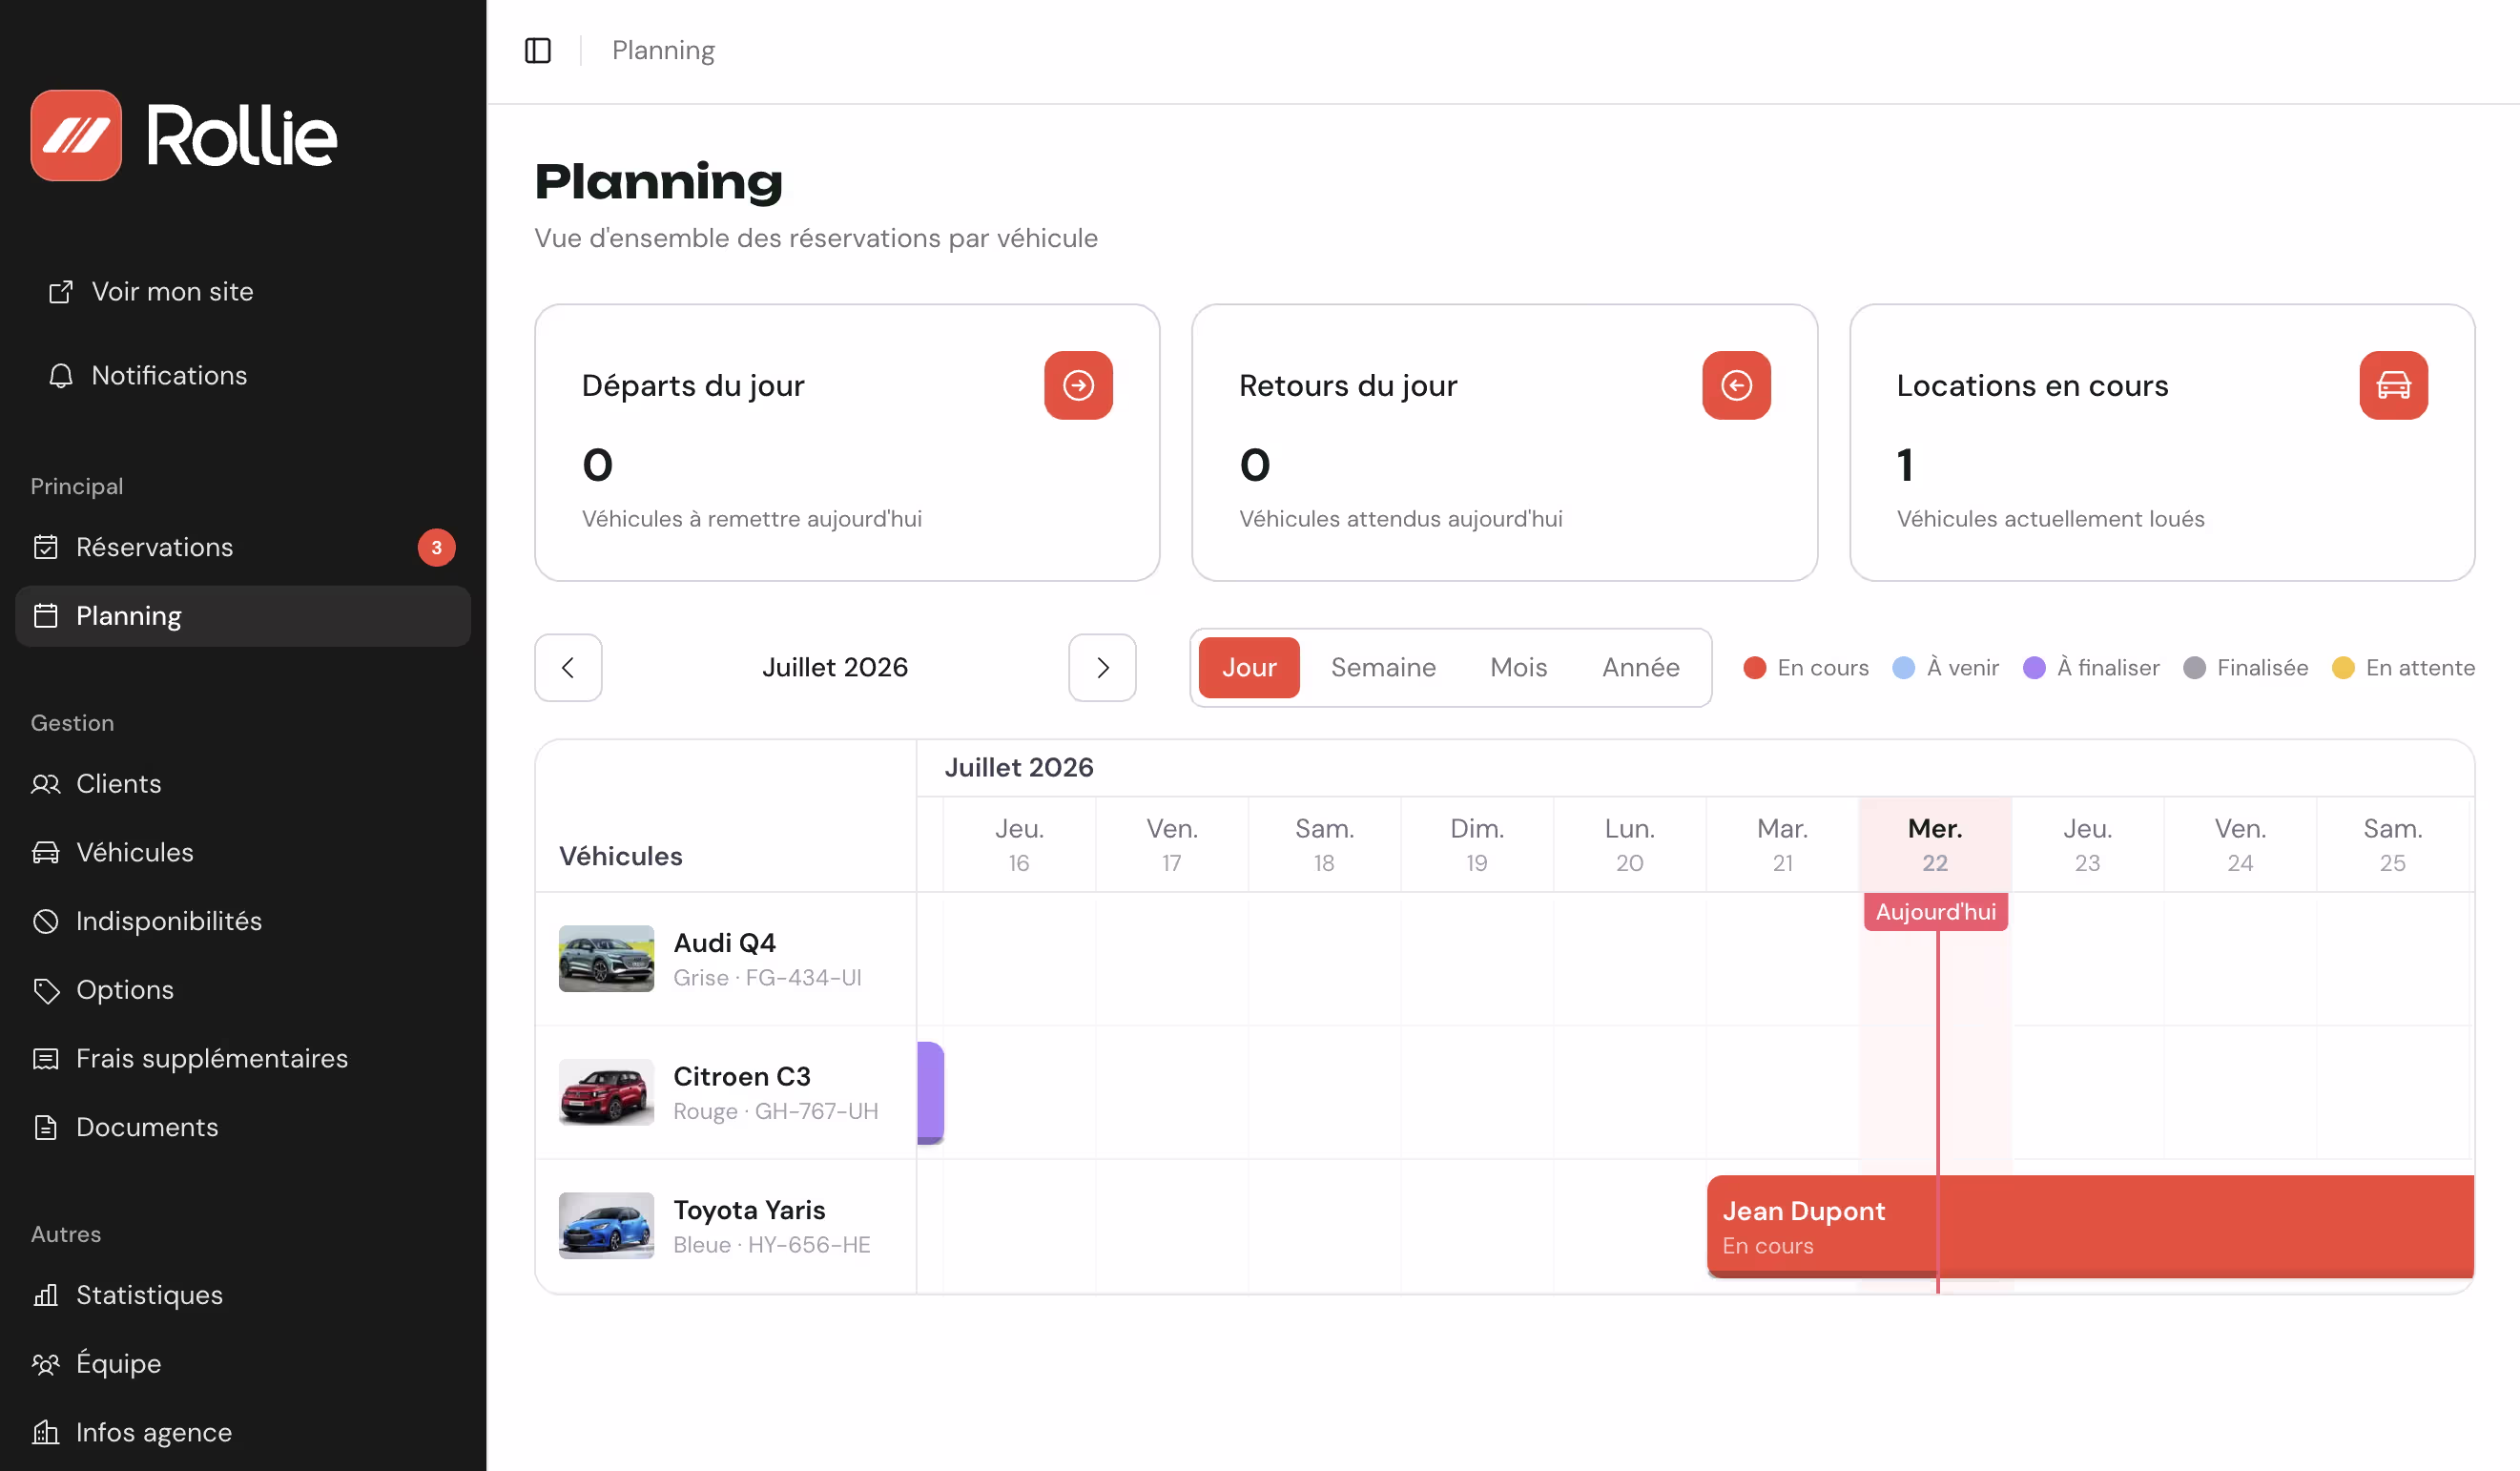Image resolution: width=2520 pixels, height=1471 pixels.
Task: Open the Jean Dupont reservation bar
Action: [2090, 1226]
